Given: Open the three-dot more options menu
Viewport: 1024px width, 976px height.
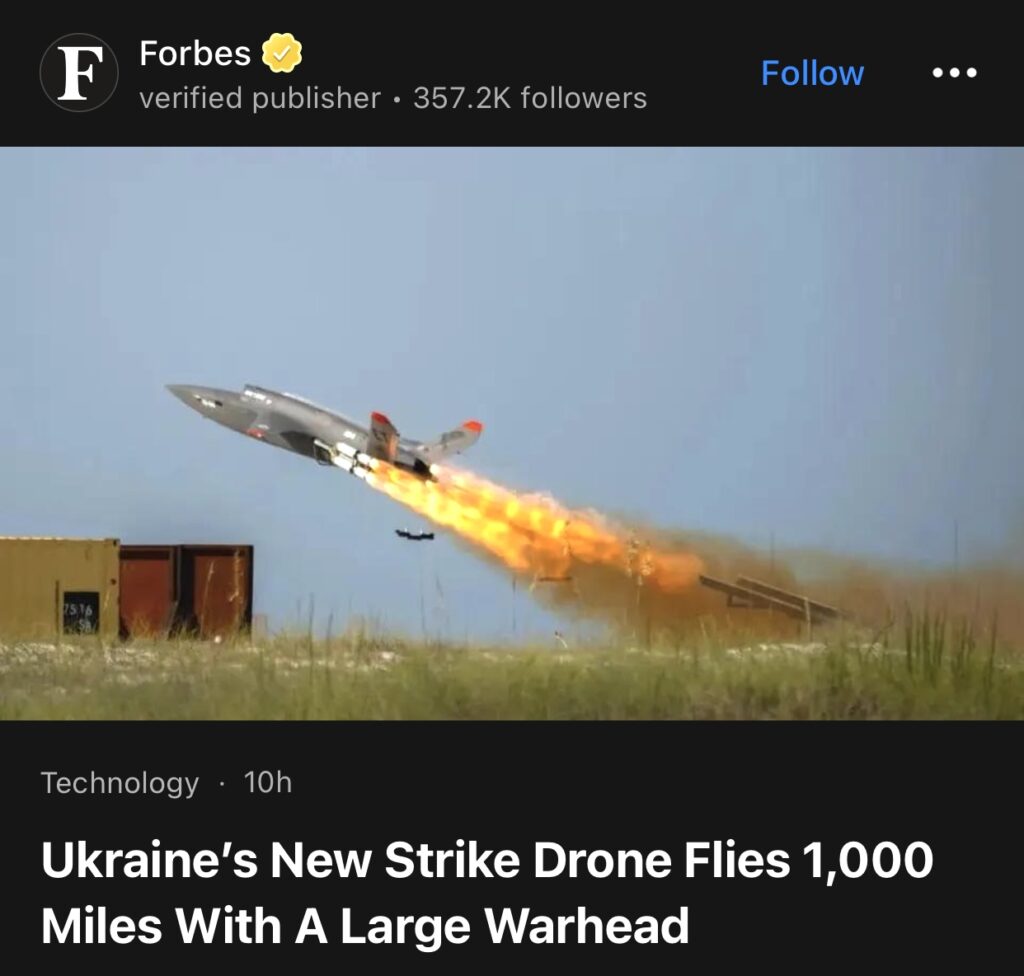Looking at the screenshot, I should [x=954, y=73].
